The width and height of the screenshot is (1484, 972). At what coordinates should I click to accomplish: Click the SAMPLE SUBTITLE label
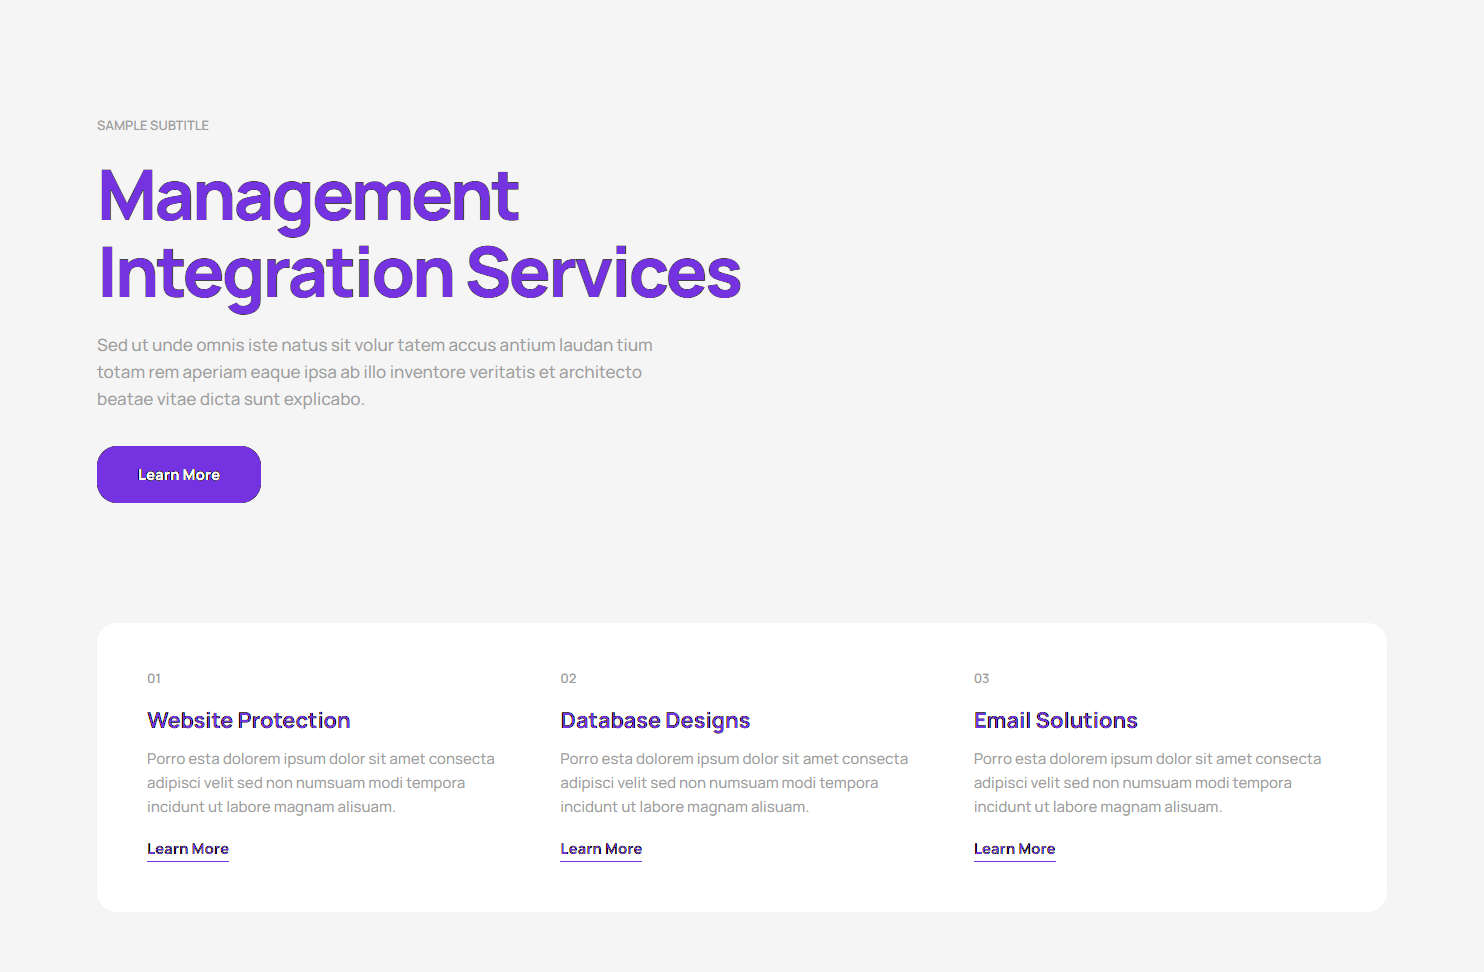(x=153, y=126)
